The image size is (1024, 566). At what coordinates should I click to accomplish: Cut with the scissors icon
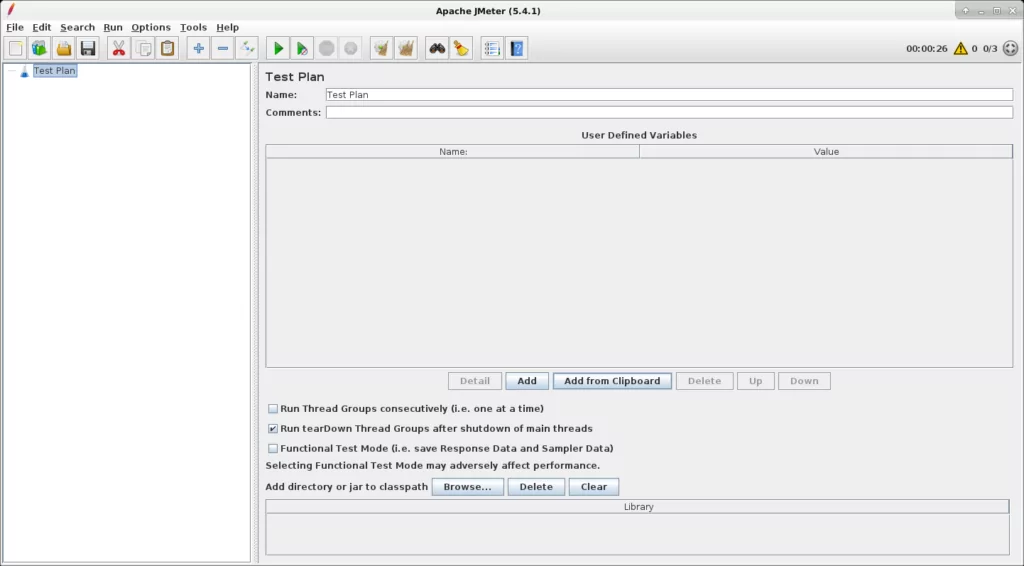point(118,48)
